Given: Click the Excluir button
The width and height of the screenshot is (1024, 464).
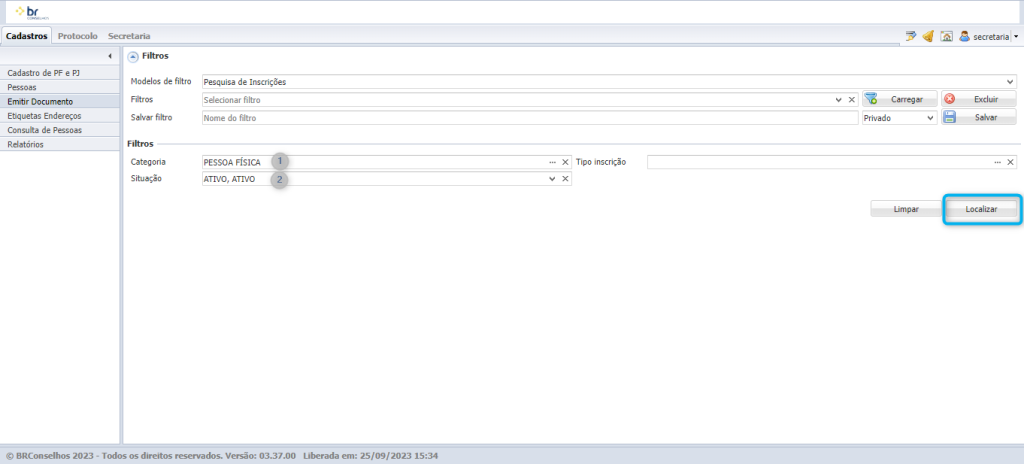Looking at the screenshot, I should tap(979, 99).
